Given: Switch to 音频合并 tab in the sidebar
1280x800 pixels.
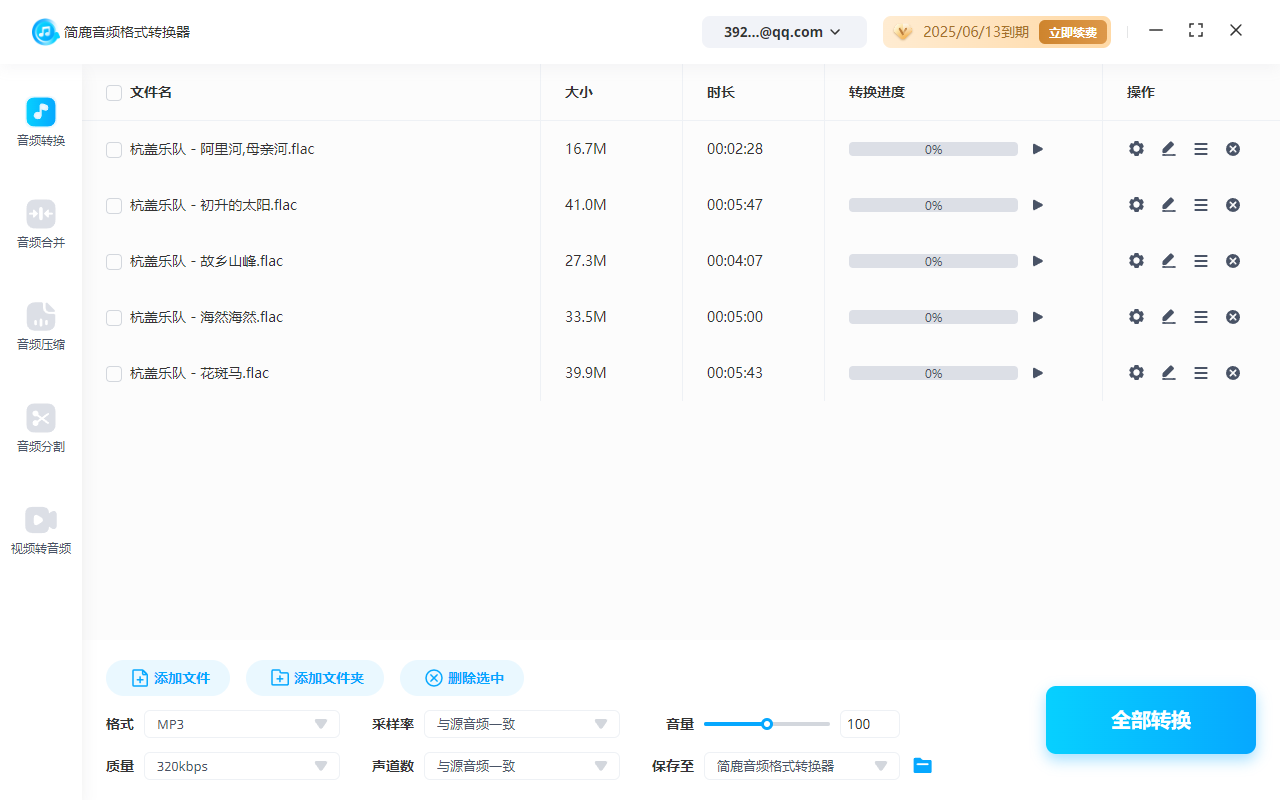Looking at the screenshot, I should pos(41,225).
